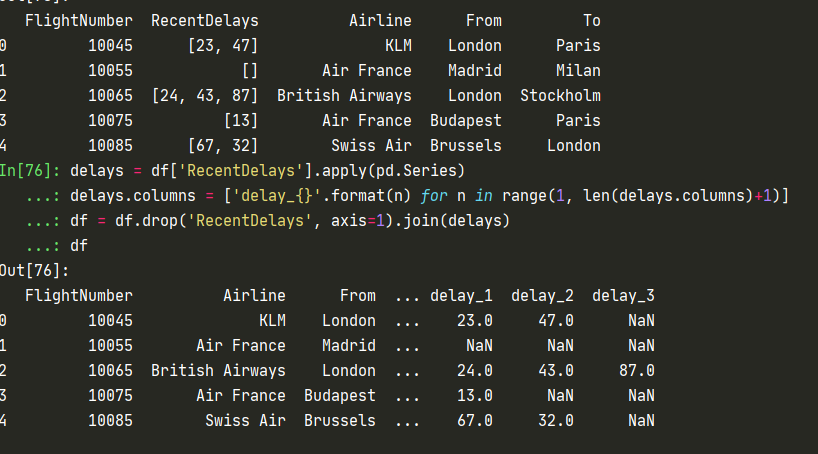Viewport: 818px width, 454px height.
Task: Click the Milan destination cell
Action: click(578, 70)
